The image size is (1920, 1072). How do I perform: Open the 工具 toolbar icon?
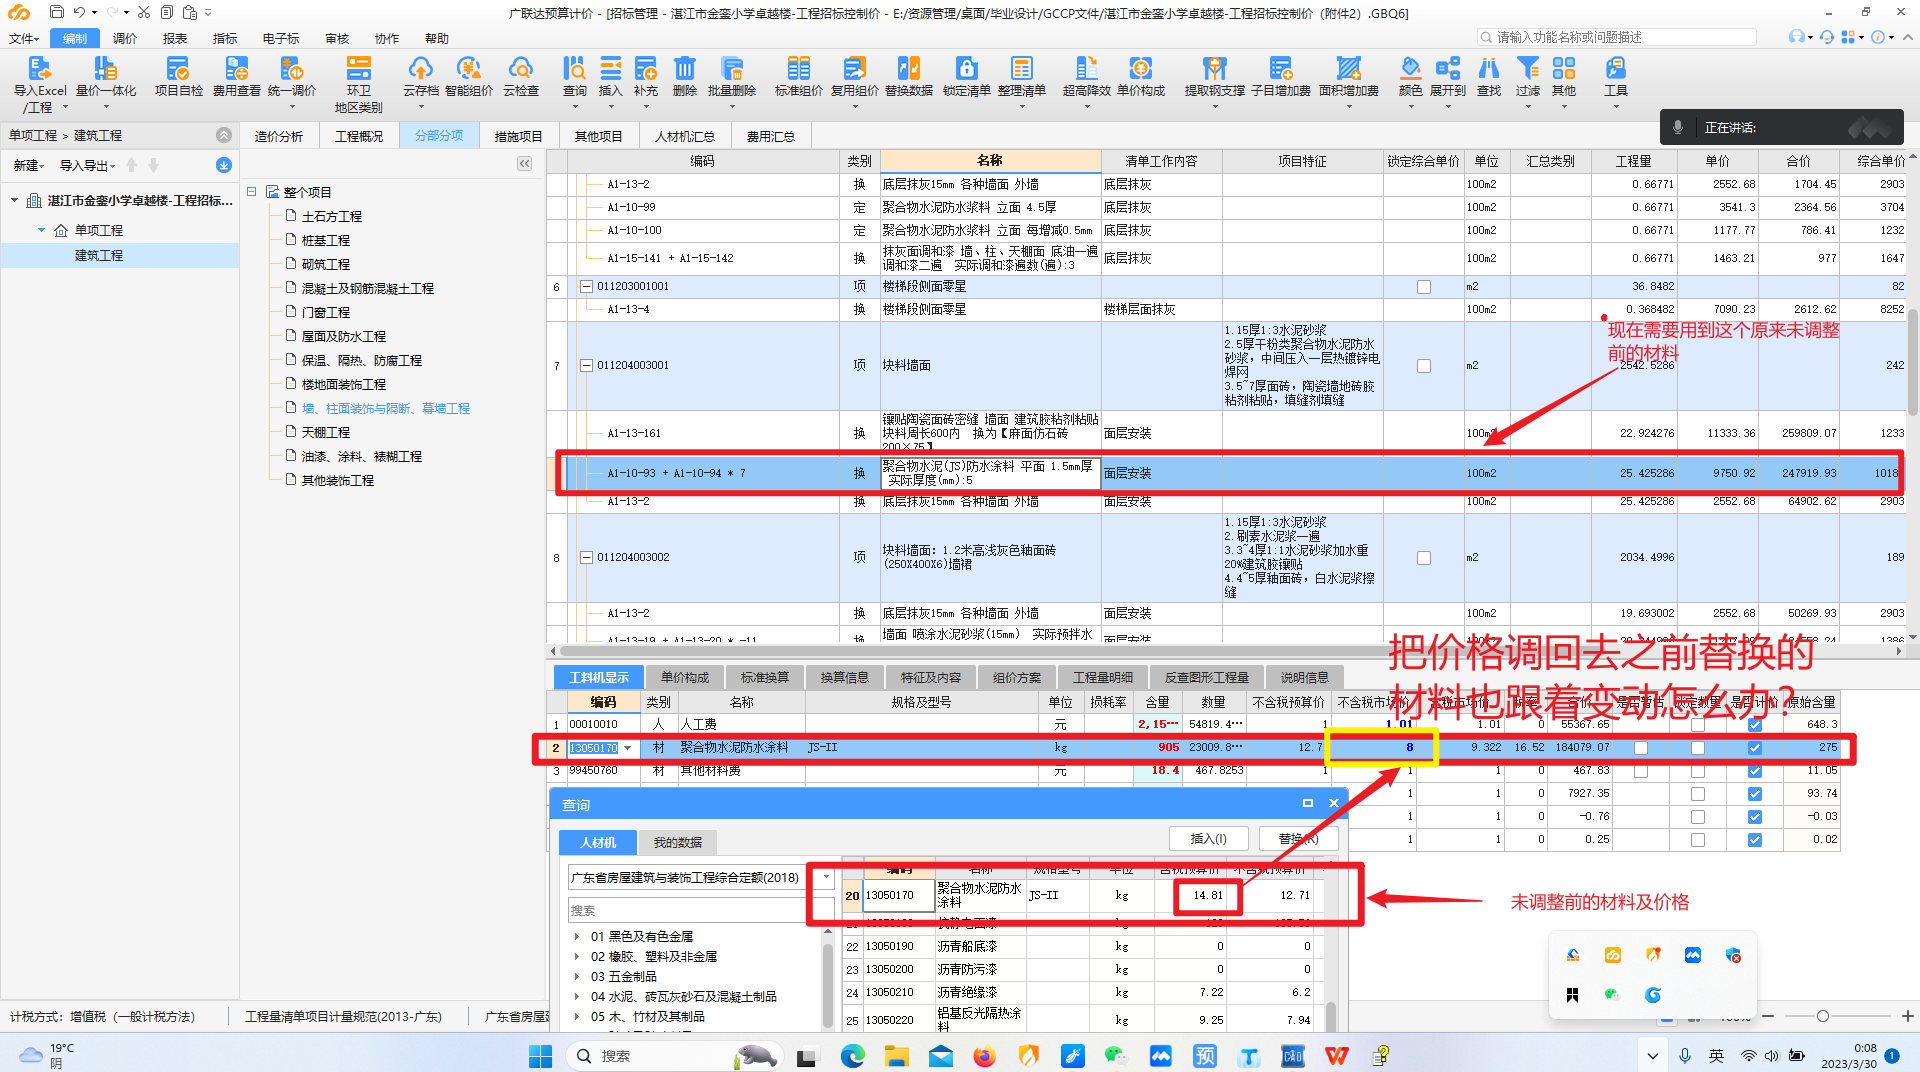[1615, 76]
